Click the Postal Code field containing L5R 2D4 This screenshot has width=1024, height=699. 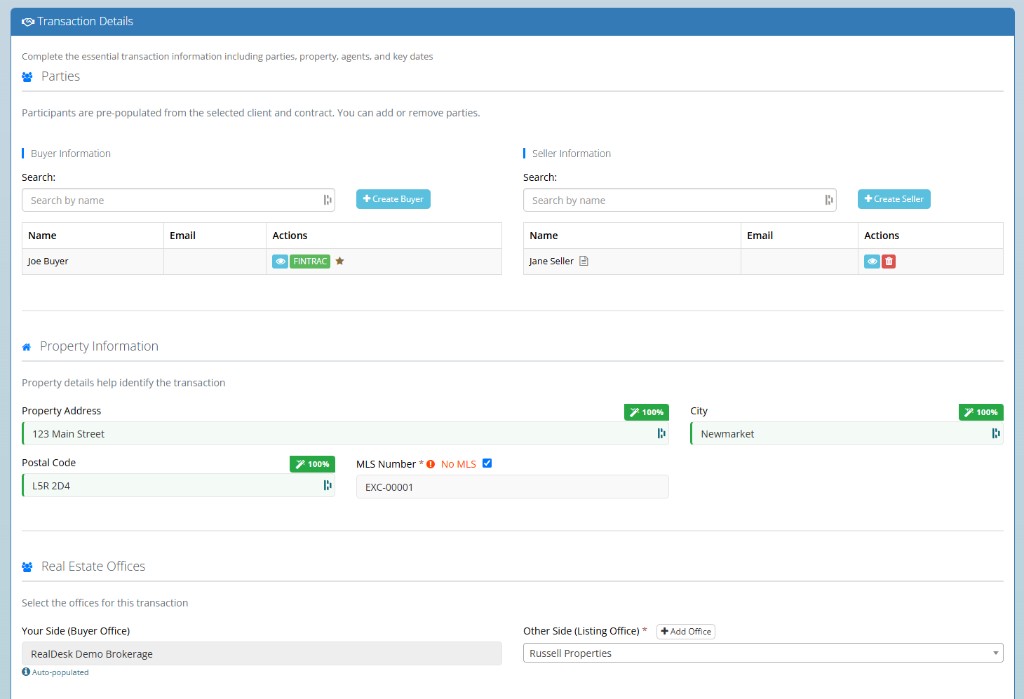178,485
